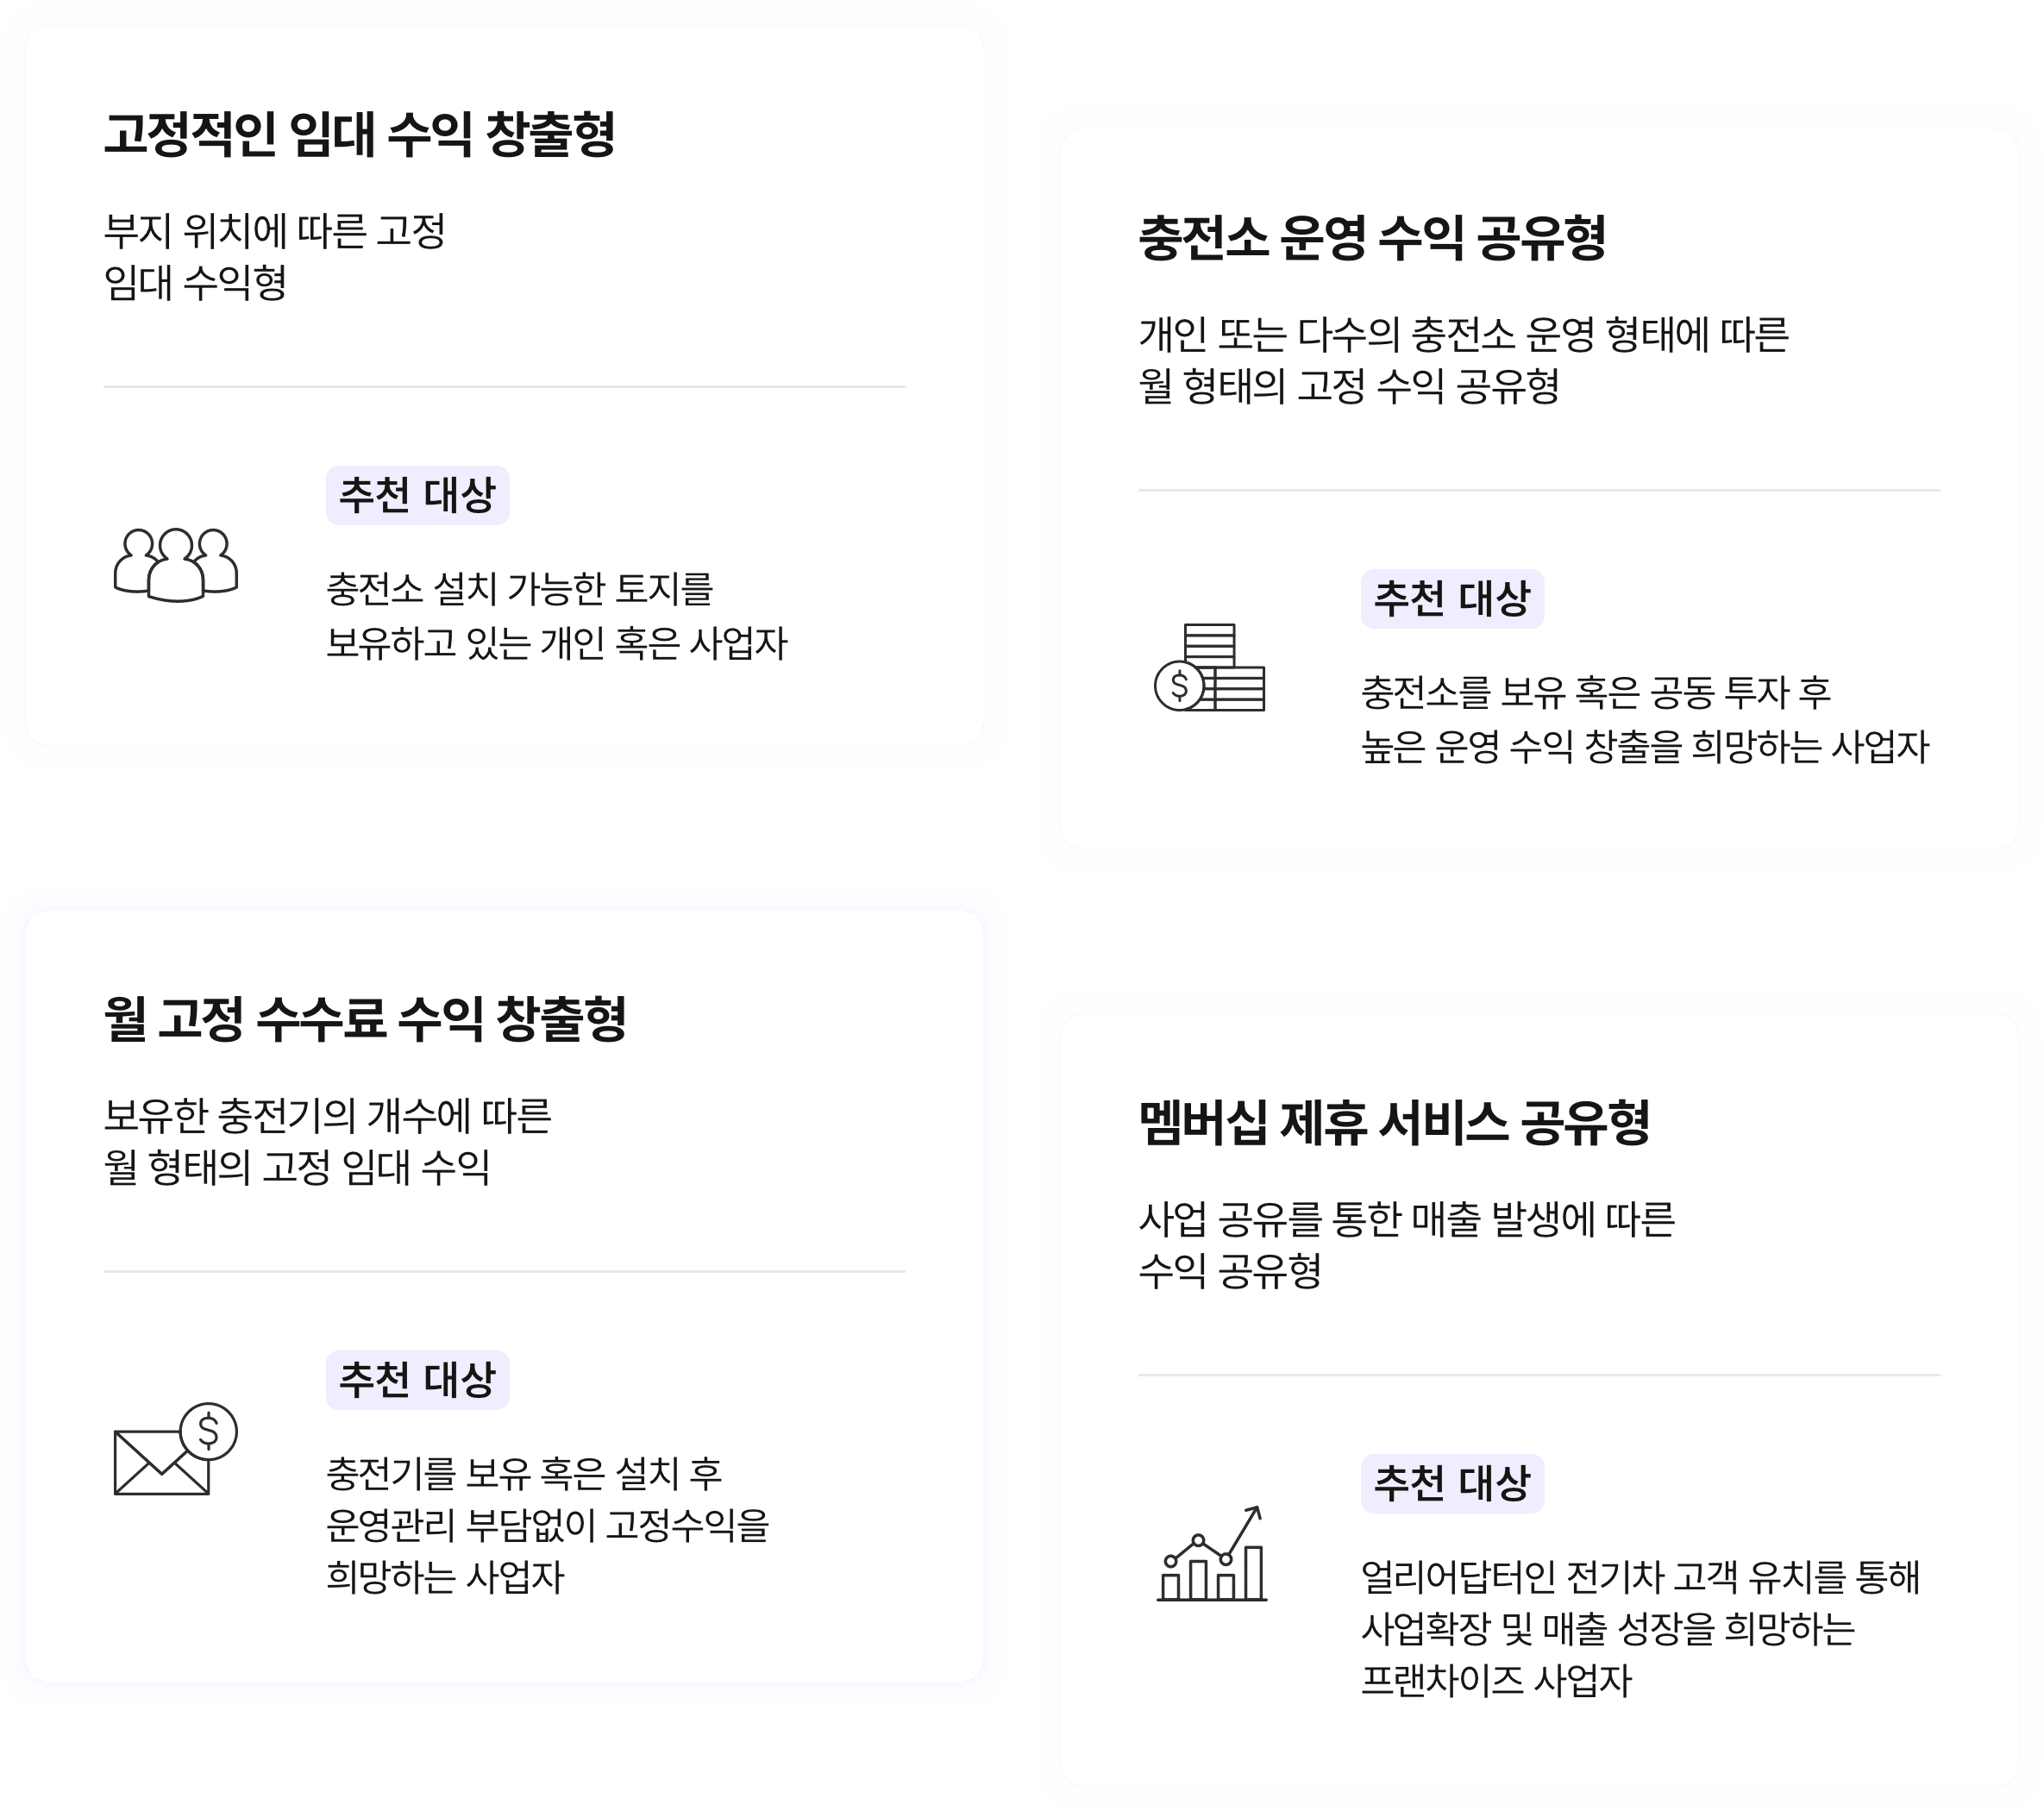Open the 고정적인 임대 수익 창출형 heading
This screenshot has height=1811, width=2044.
point(359,135)
